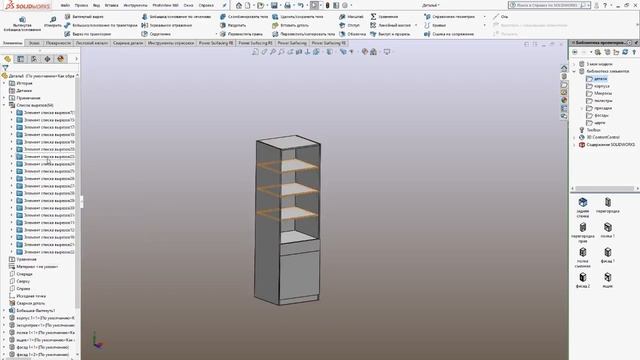Collapse the Библиотека элементов library node
Viewport: 640px width, 360px height.
tap(574, 71)
